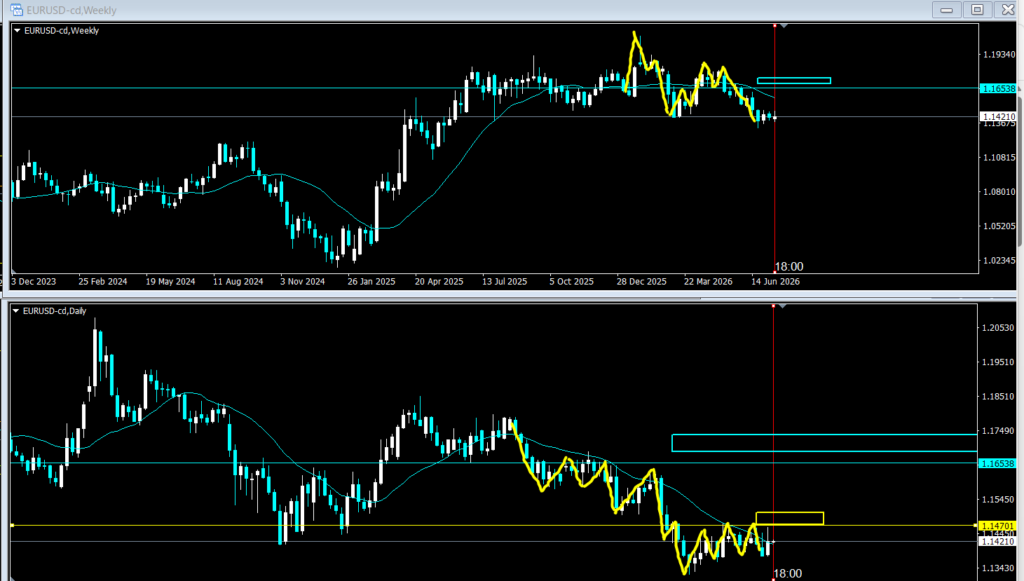The height and width of the screenshot is (581, 1024).
Task: Click the 1.19340 level on the Weekly price scale
Action: (x=999, y=54)
